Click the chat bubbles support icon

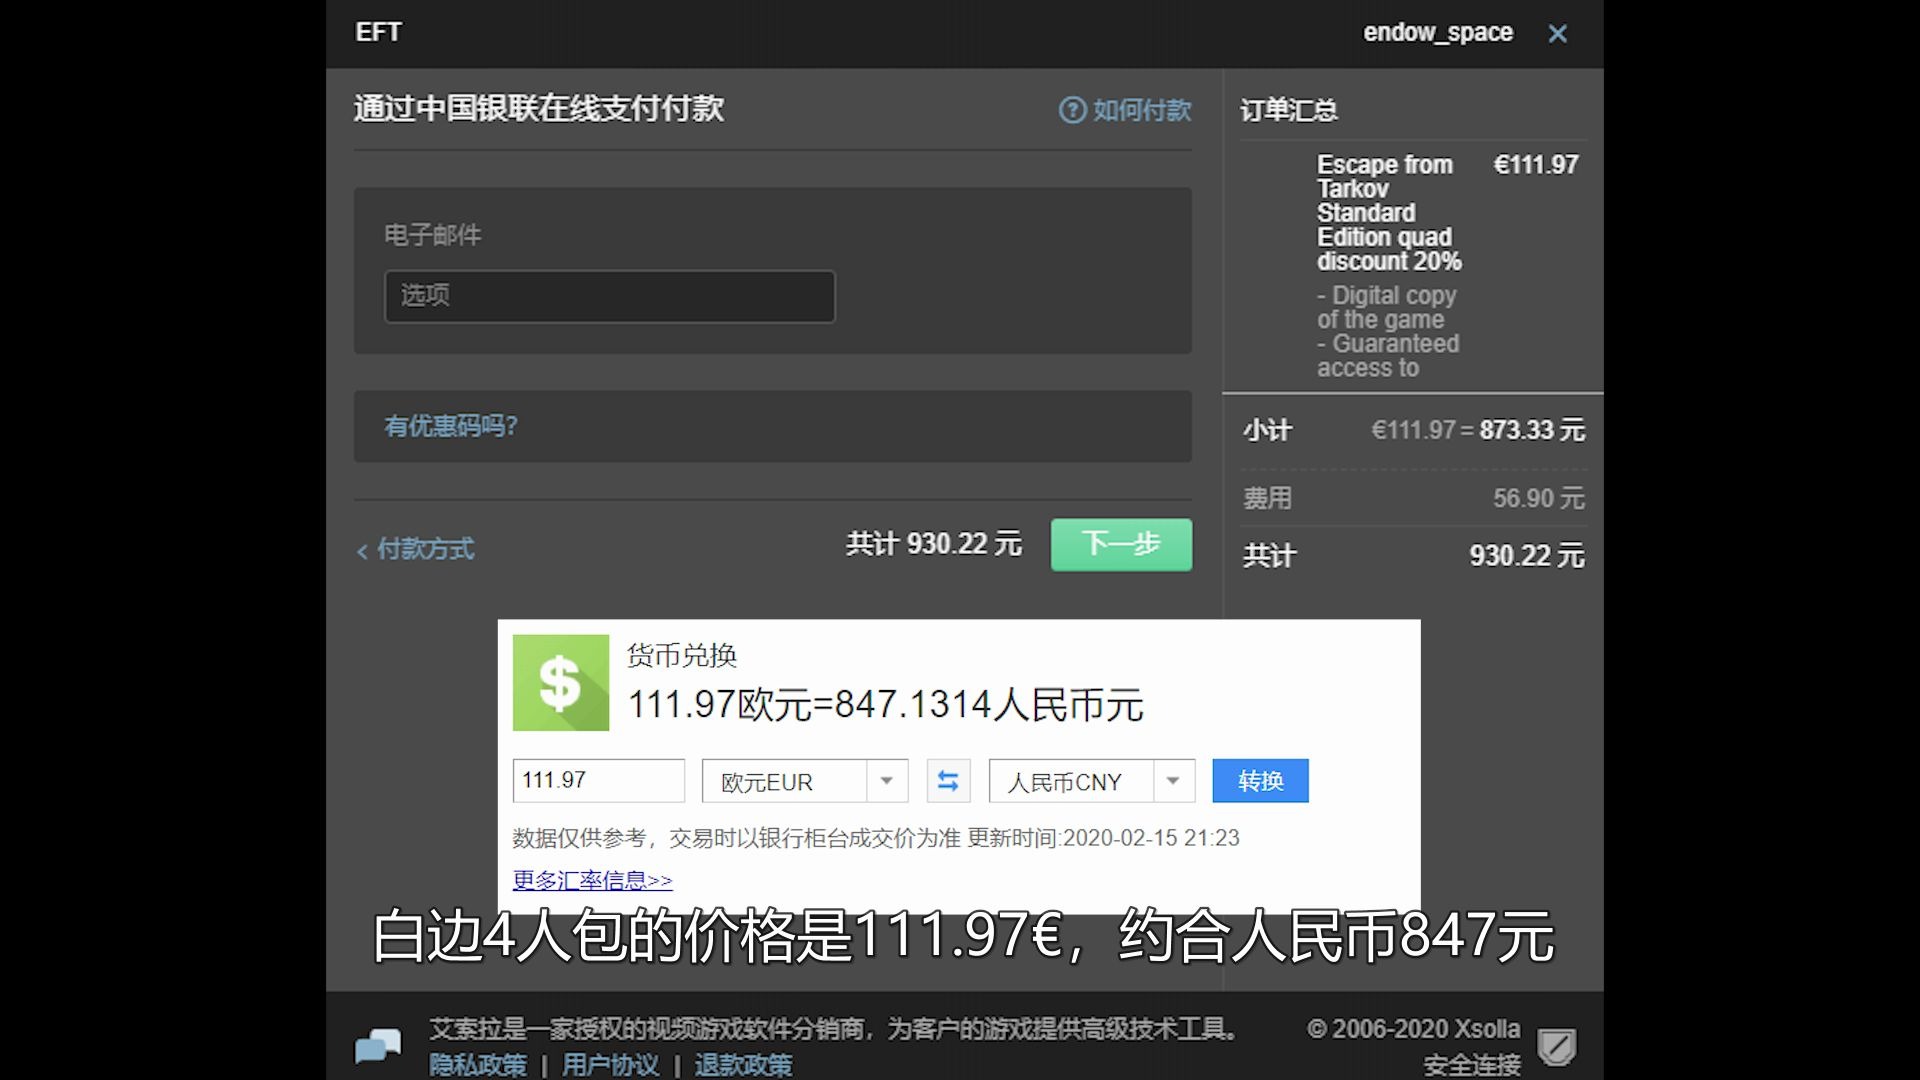point(378,1047)
